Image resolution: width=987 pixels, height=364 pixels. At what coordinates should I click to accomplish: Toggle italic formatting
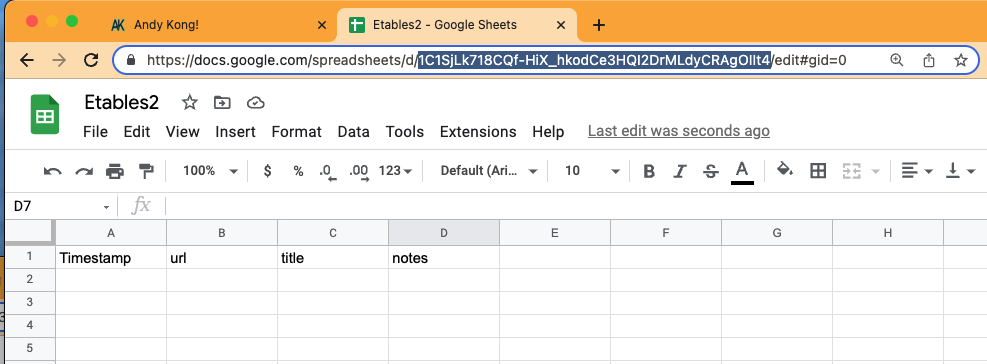(x=679, y=171)
